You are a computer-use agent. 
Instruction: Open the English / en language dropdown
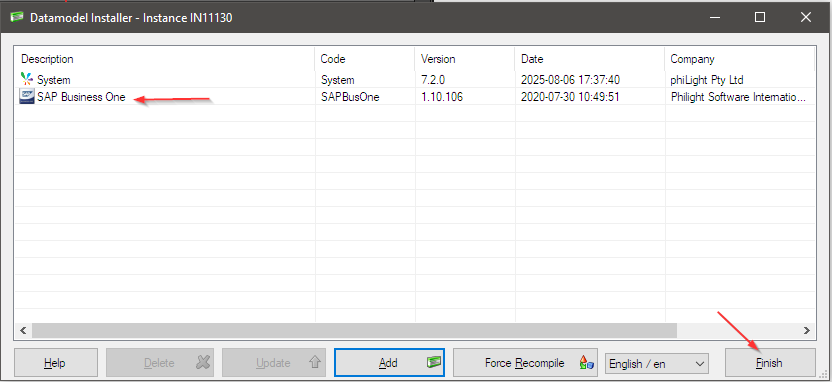[656, 363]
